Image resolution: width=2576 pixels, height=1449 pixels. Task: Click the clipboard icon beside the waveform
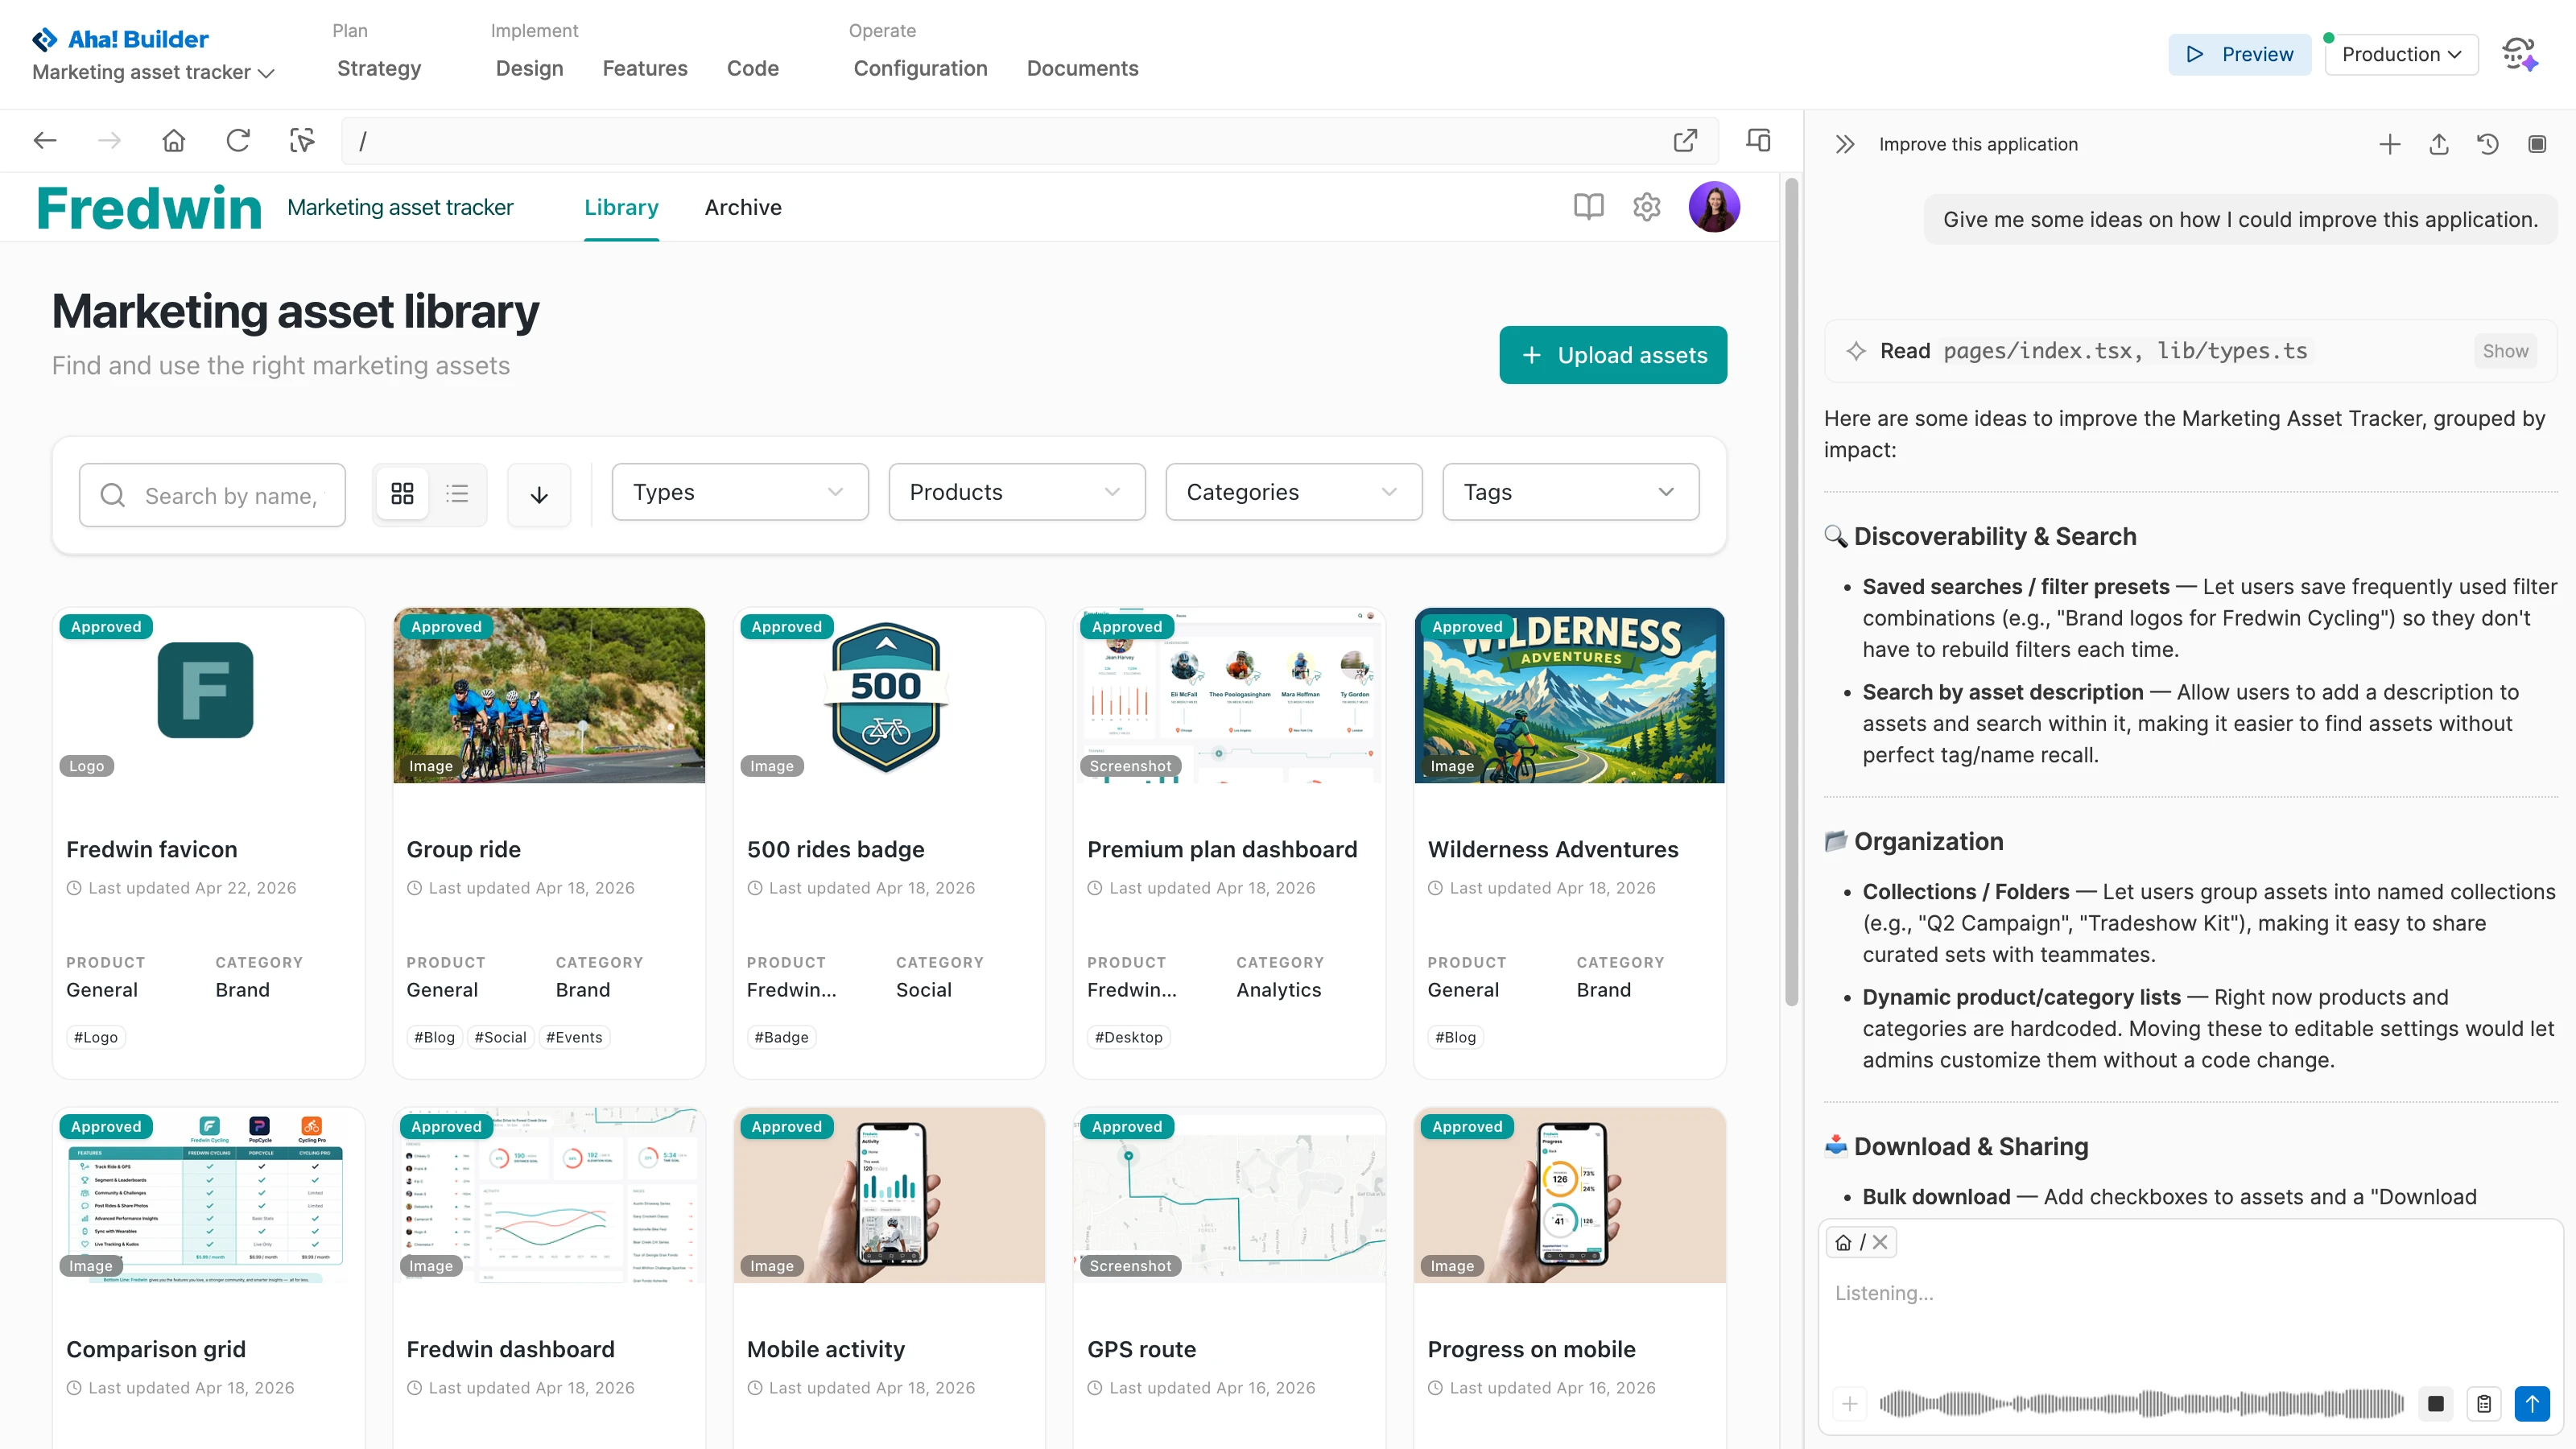tap(2484, 1403)
